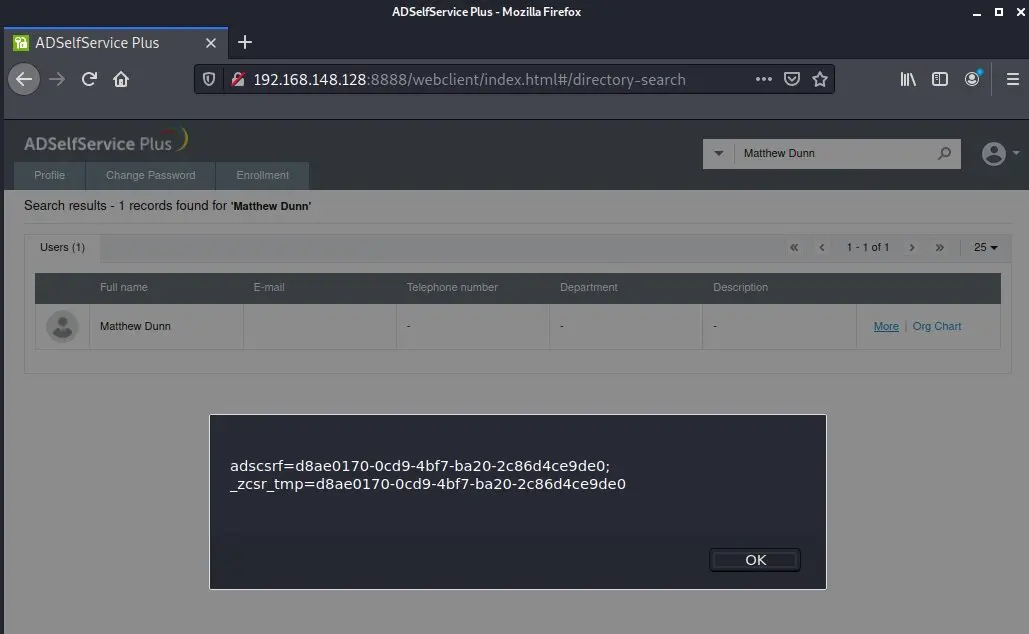This screenshot has height=634, width=1029.
Task: Click the Firefox home icon
Action: [x=120, y=79]
